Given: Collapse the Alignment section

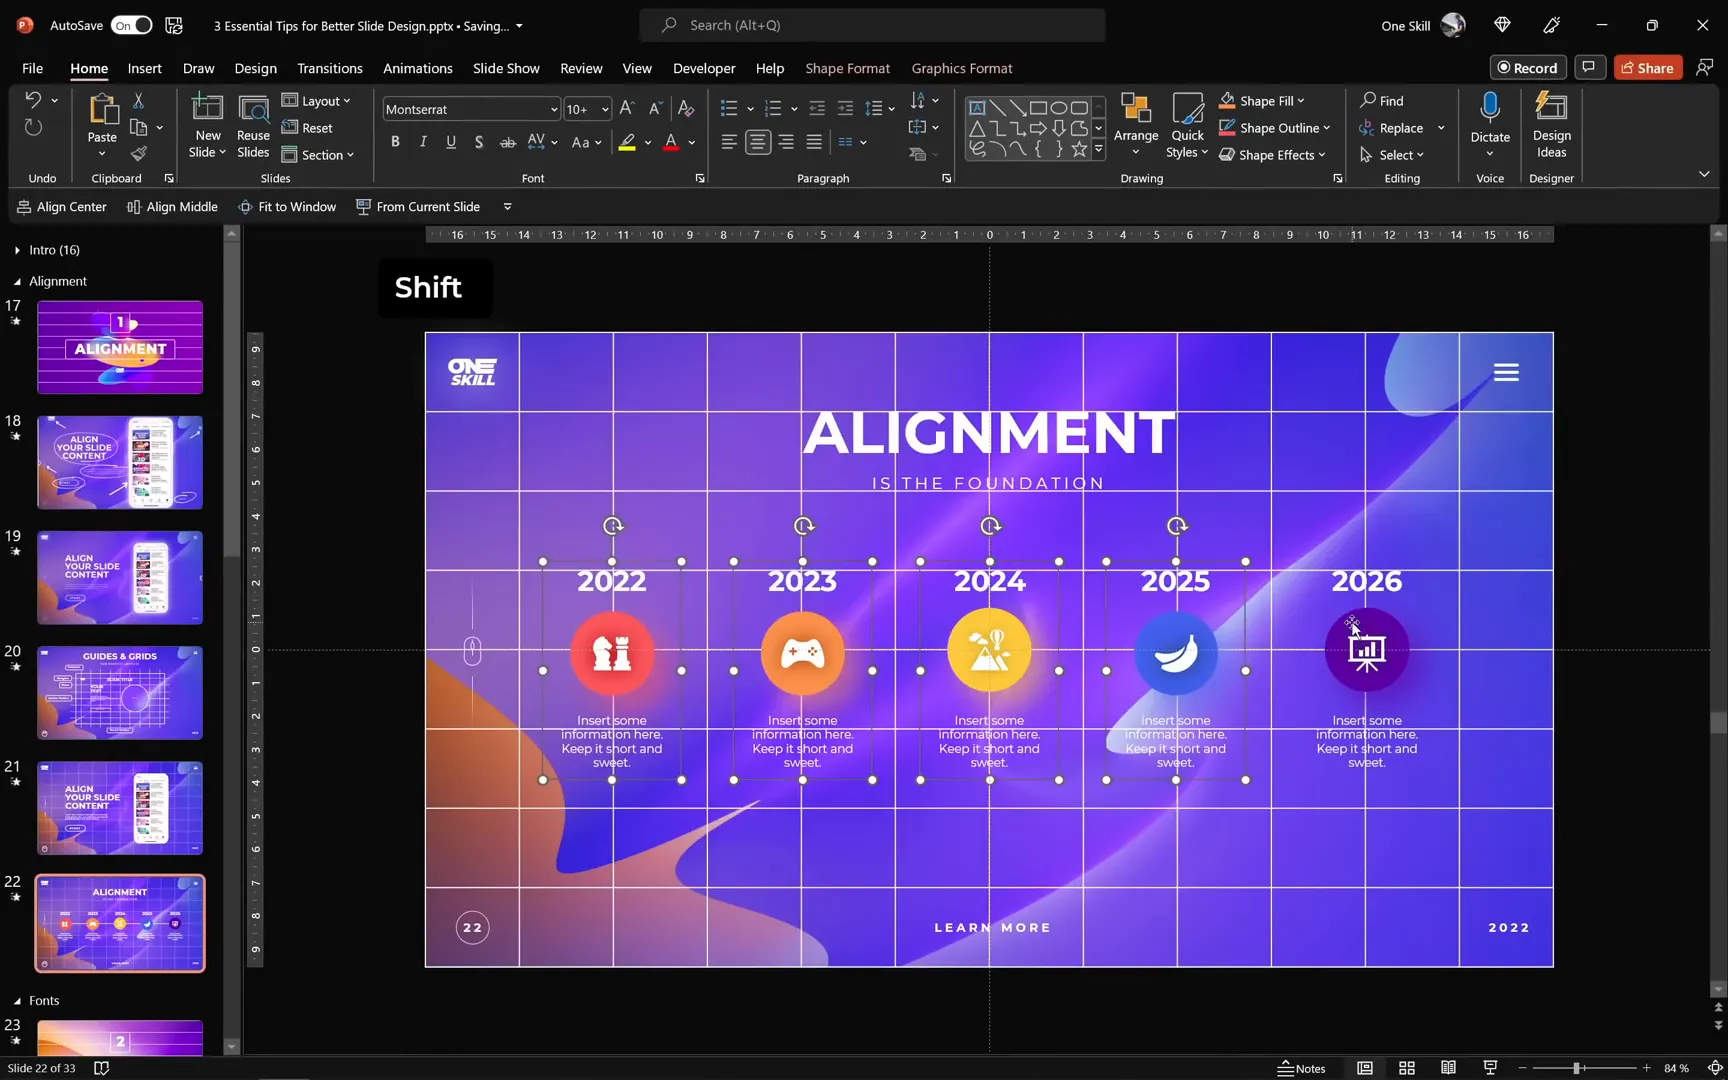Looking at the screenshot, I should pos(17,281).
